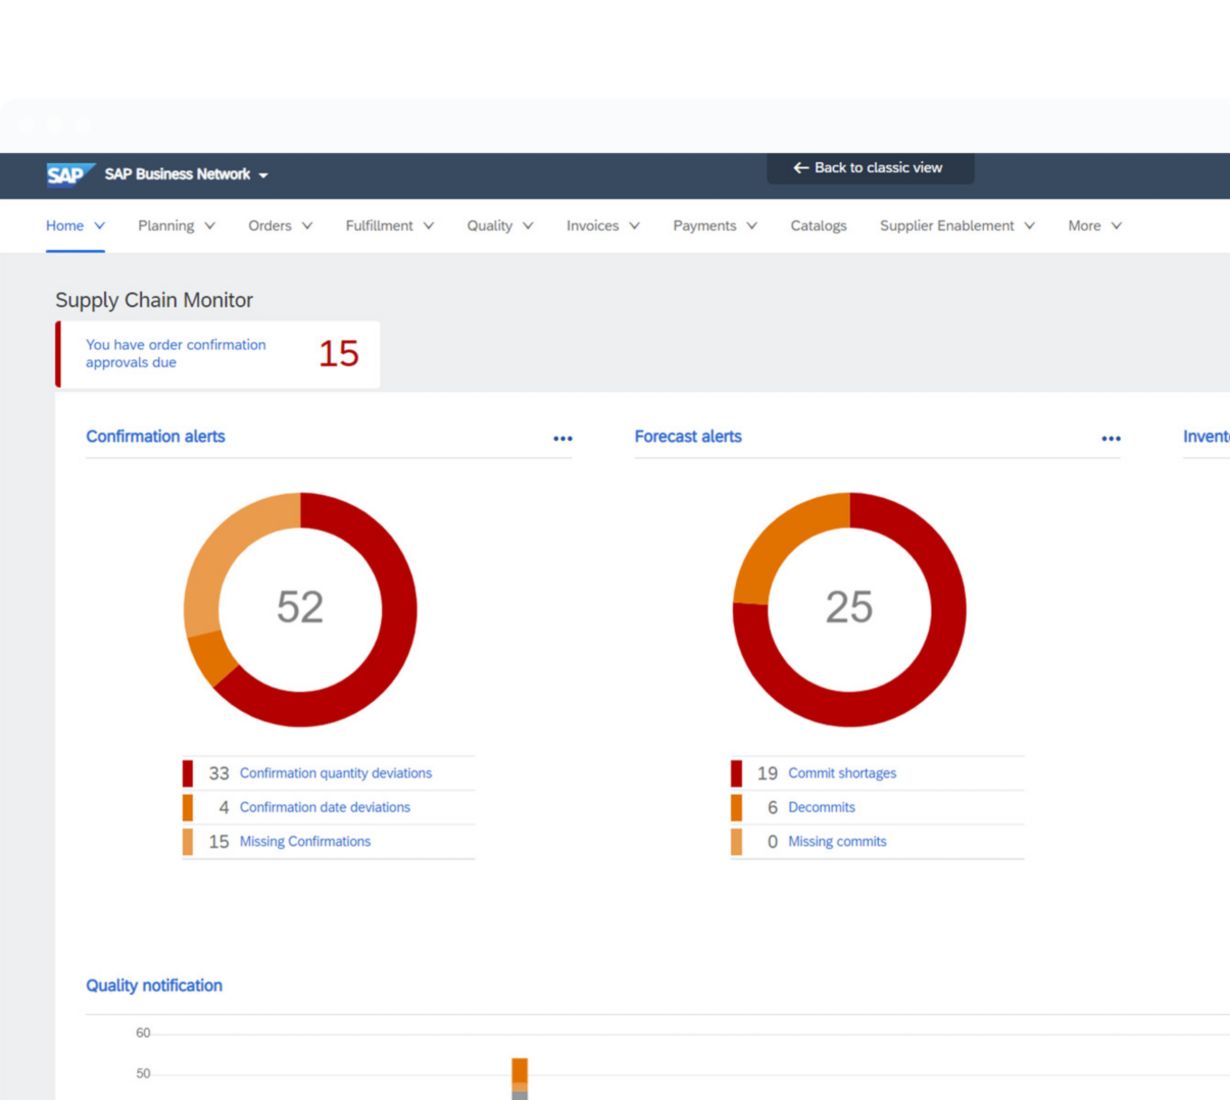Select the Catalogs tab

pyautogui.click(x=818, y=226)
